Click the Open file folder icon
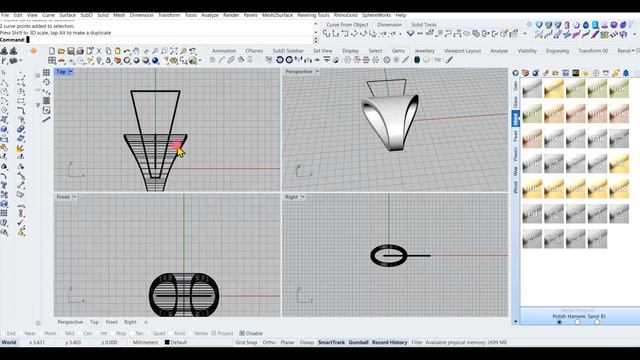The width and height of the screenshot is (640, 360). point(61,51)
